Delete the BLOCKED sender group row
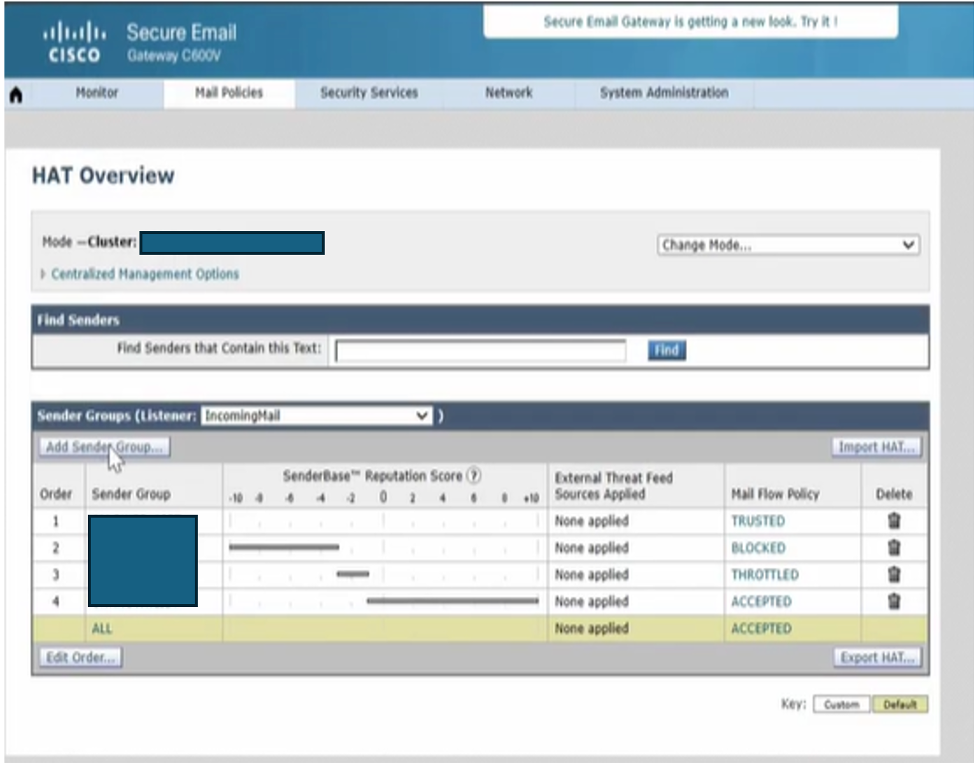The image size is (978, 768). (x=894, y=548)
